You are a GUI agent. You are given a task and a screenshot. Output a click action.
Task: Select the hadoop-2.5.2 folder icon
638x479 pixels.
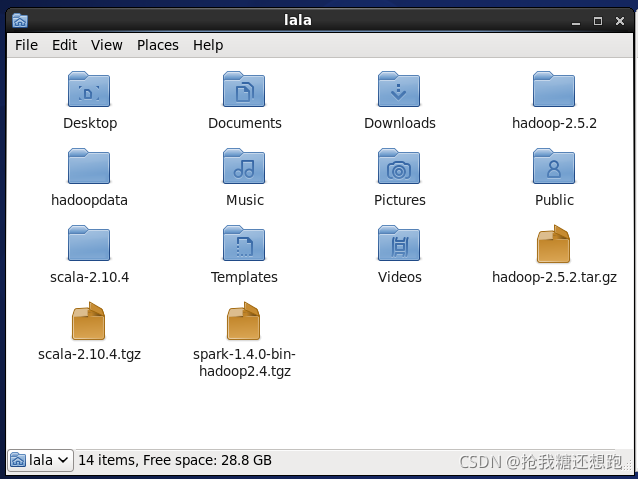(554, 89)
